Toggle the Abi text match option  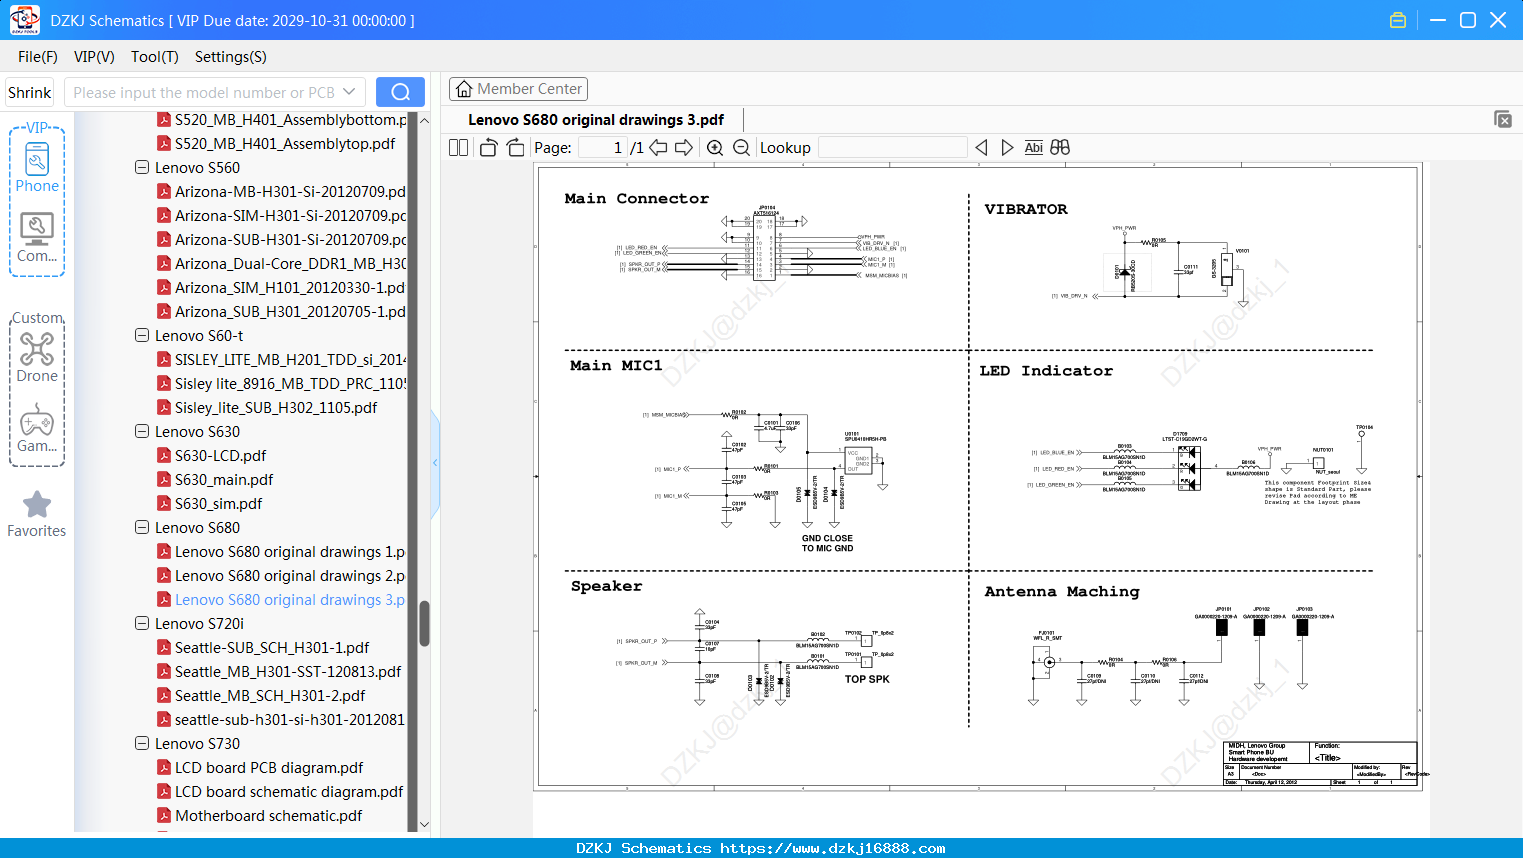[1033, 147]
